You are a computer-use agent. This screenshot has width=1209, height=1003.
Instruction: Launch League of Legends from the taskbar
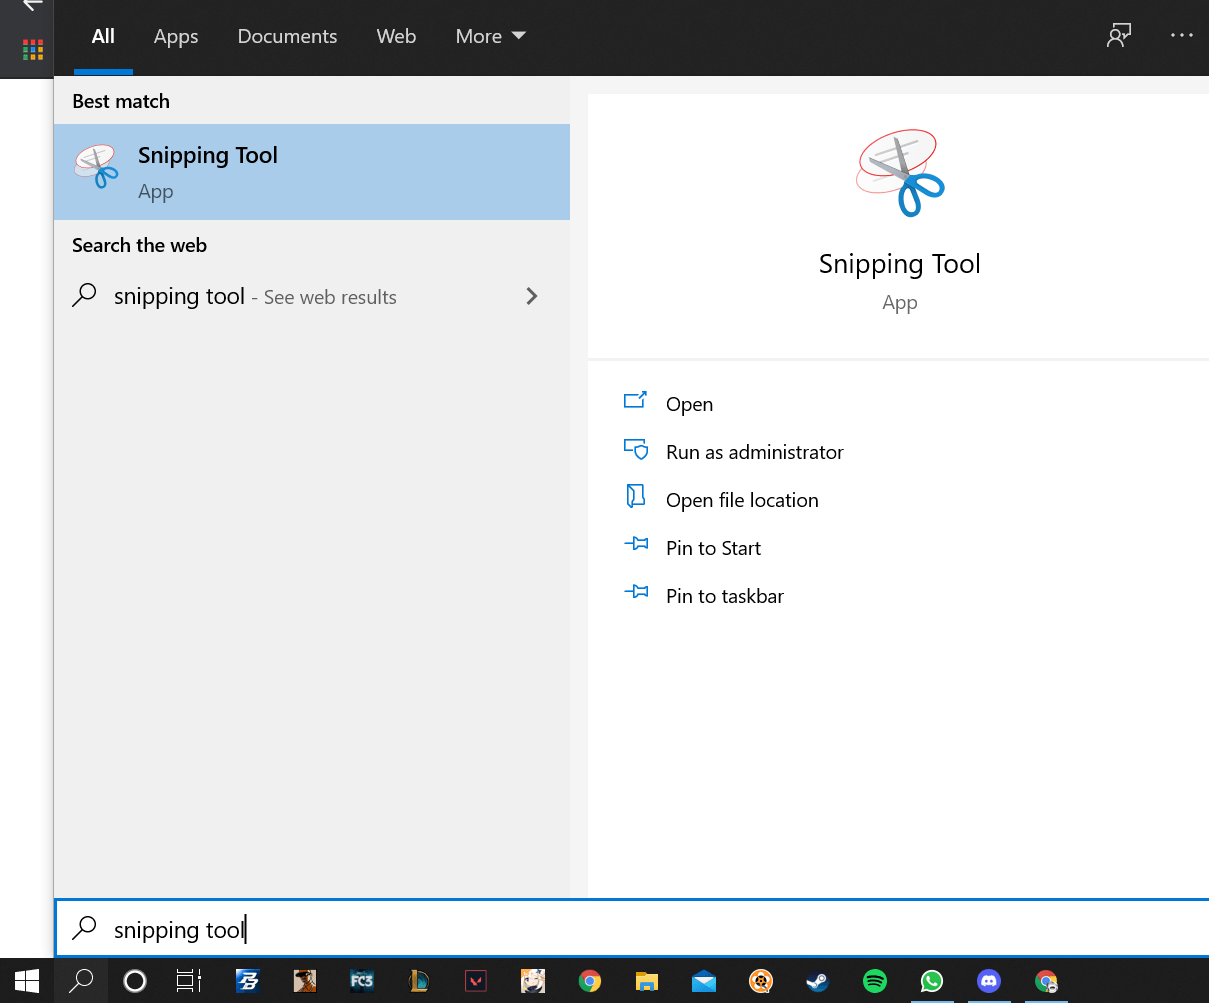point(419,981)
